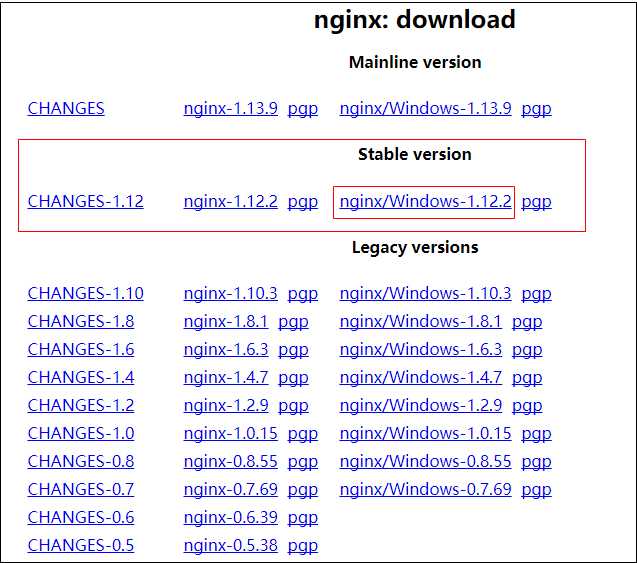Viewport: 637px width, 563px height.
Task: Open pgp signature for nginx-0.8.55
Action: (303, 462)
